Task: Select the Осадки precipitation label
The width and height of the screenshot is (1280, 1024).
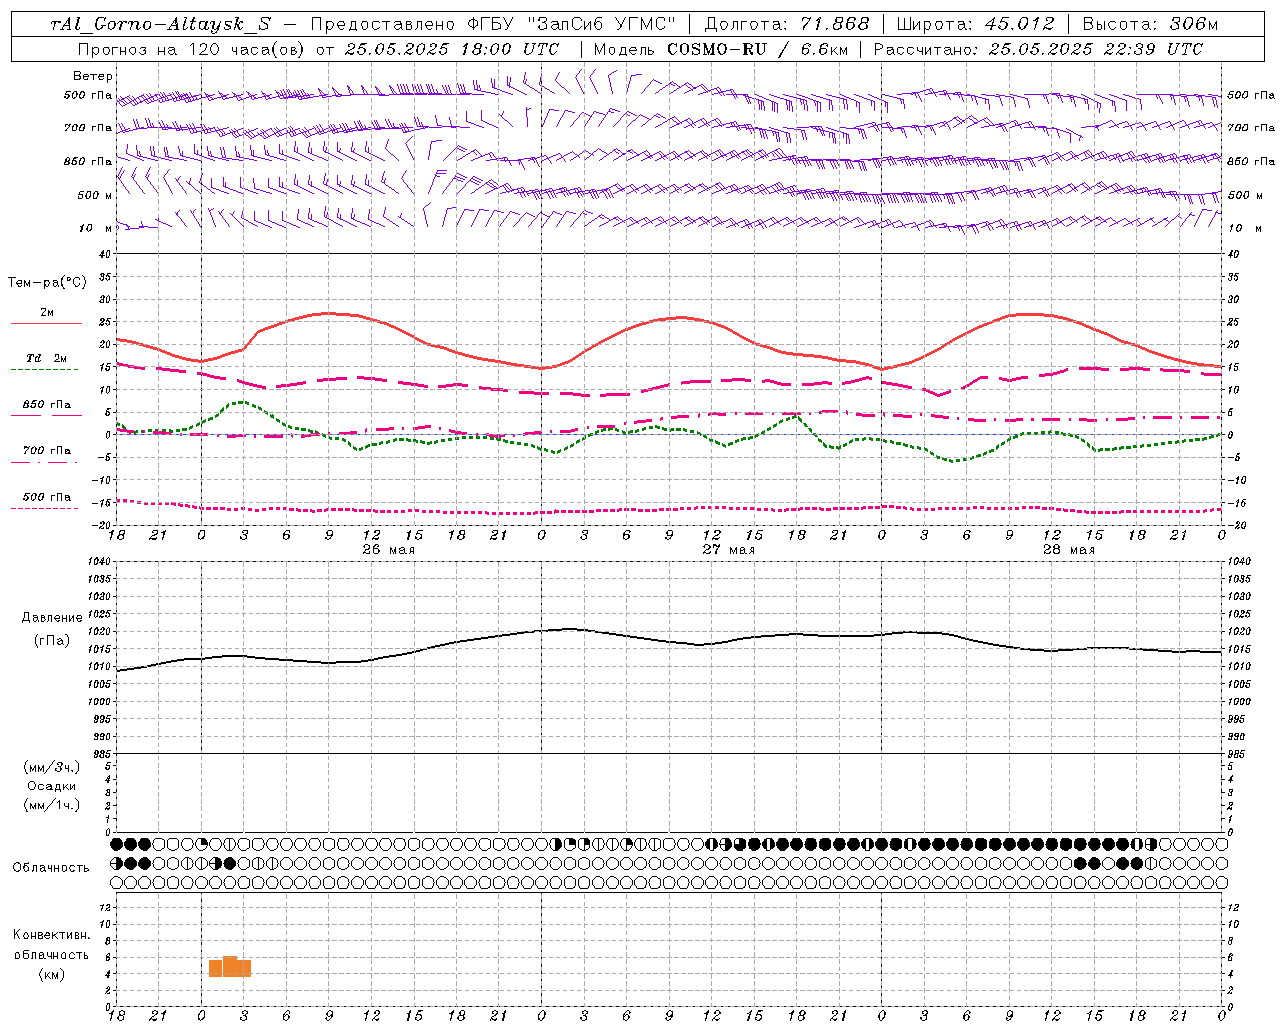Action: pos(51,786)
